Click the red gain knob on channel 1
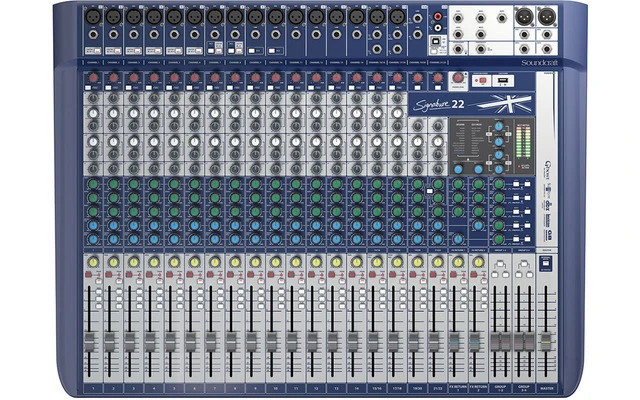The image size is (640, 400). (x=92, y=77)
